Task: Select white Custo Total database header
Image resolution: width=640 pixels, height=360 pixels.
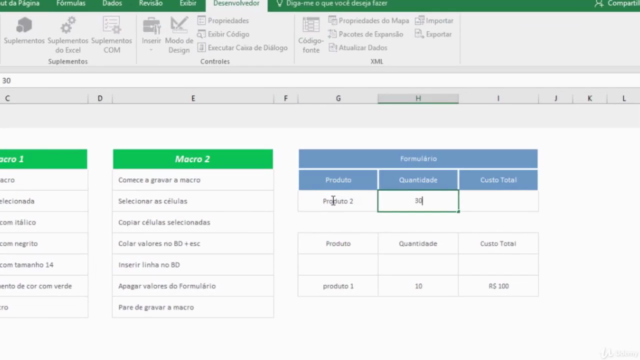Action: (x=498, y=244)
